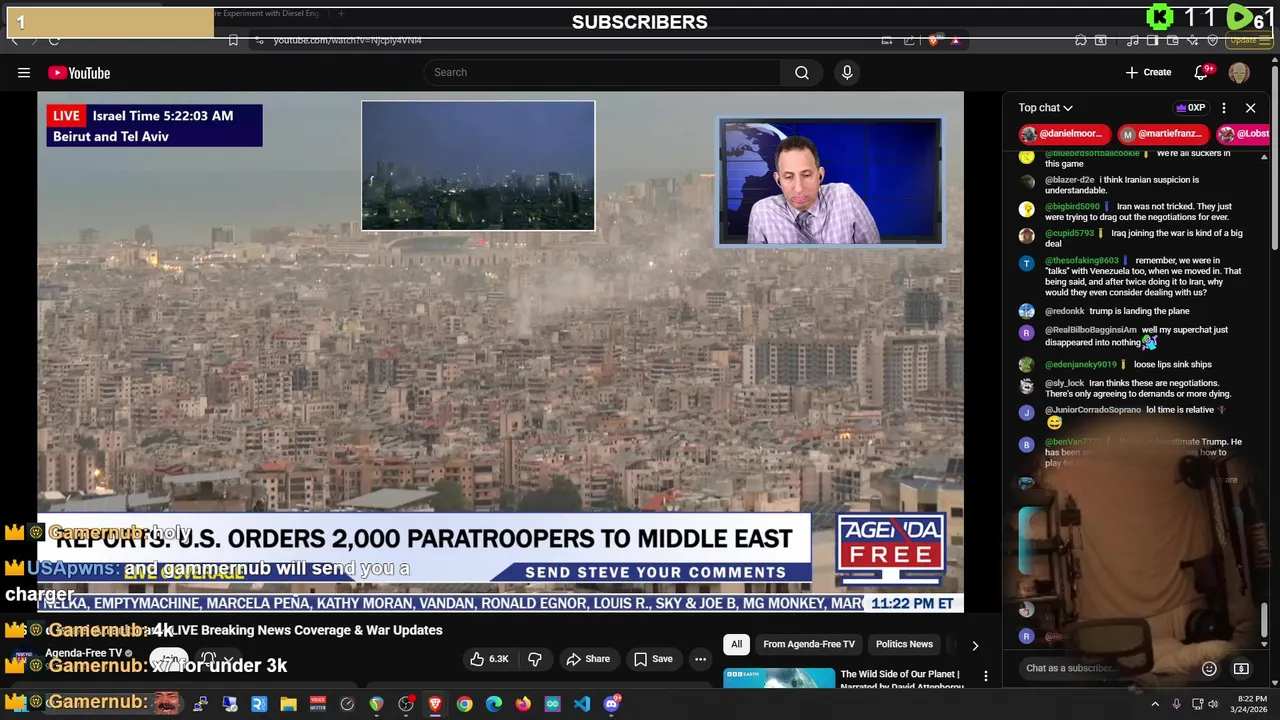The image size is (1280, 720).
Task: Click @bigbird5090 username in chat
Action: tap(1072, 207)
